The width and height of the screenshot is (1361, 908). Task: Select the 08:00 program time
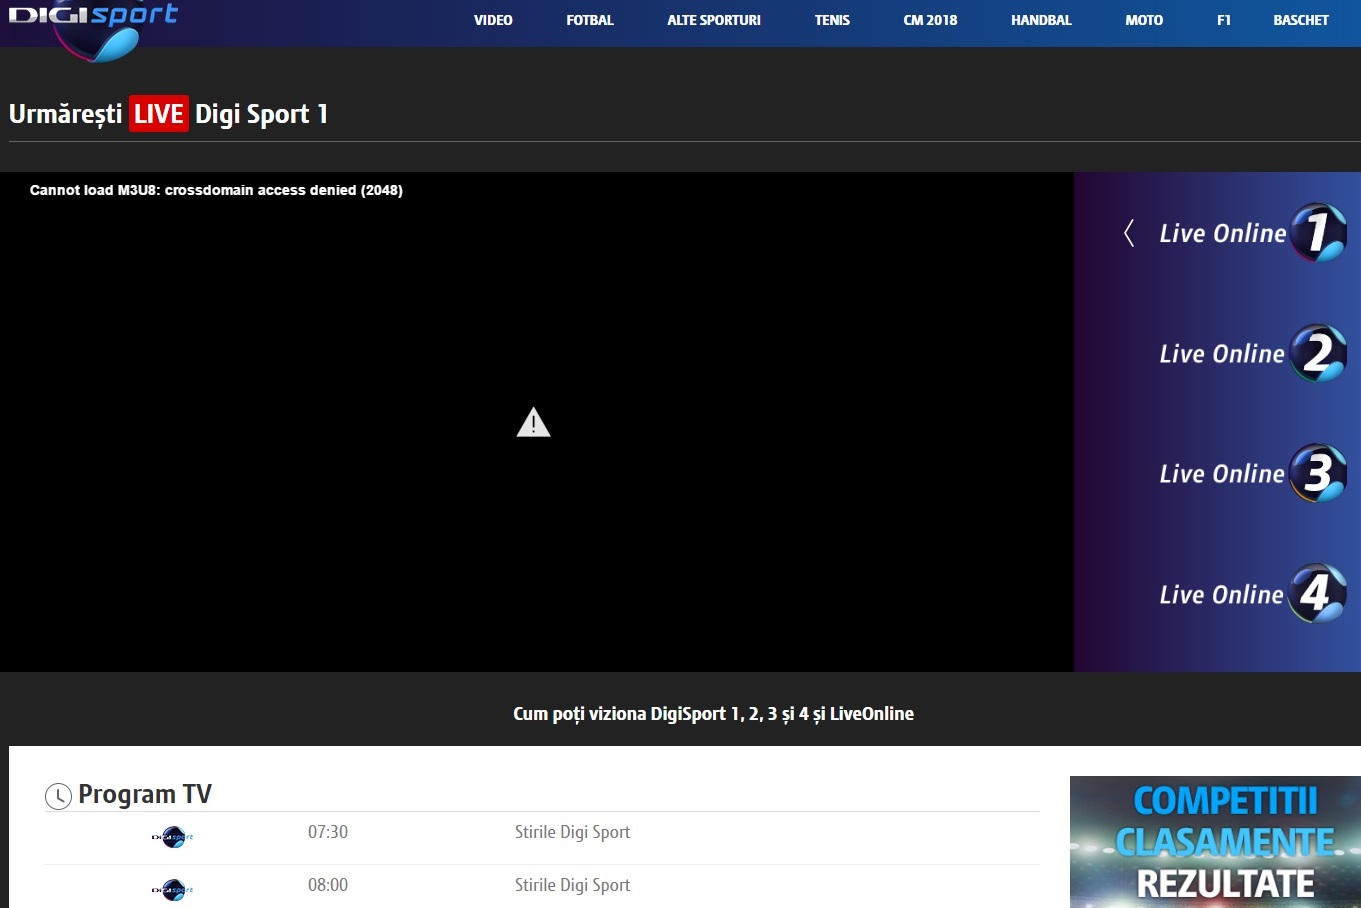coord(328,885)
